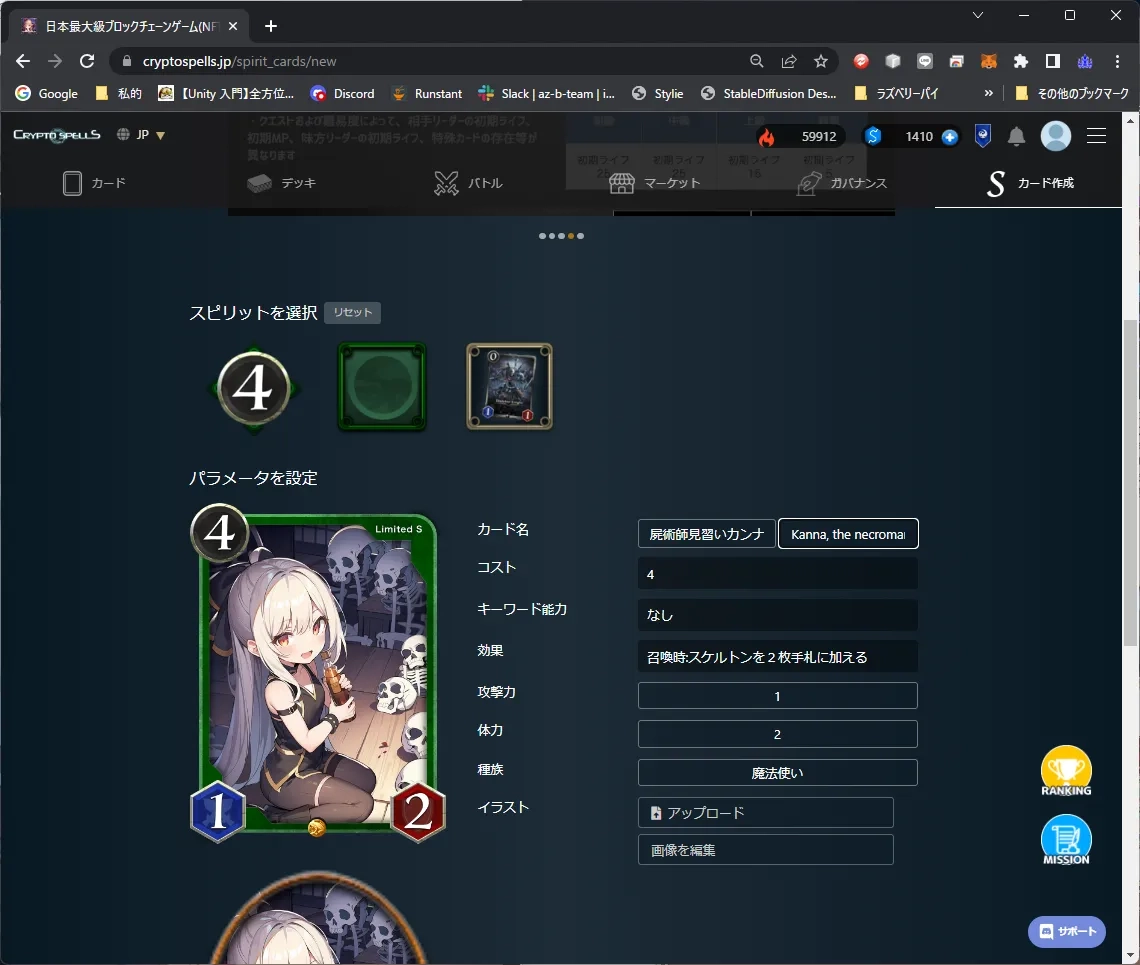1140x965 pixels.
Task: Click the English card name field
Action: click(847, 534)
